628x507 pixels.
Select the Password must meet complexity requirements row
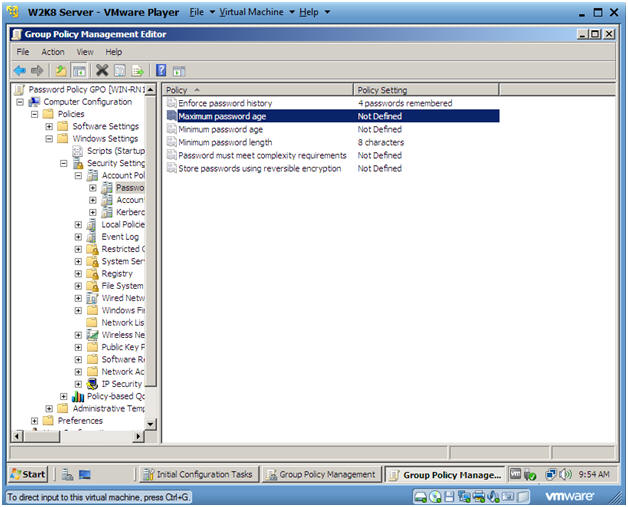coord(332,155)
